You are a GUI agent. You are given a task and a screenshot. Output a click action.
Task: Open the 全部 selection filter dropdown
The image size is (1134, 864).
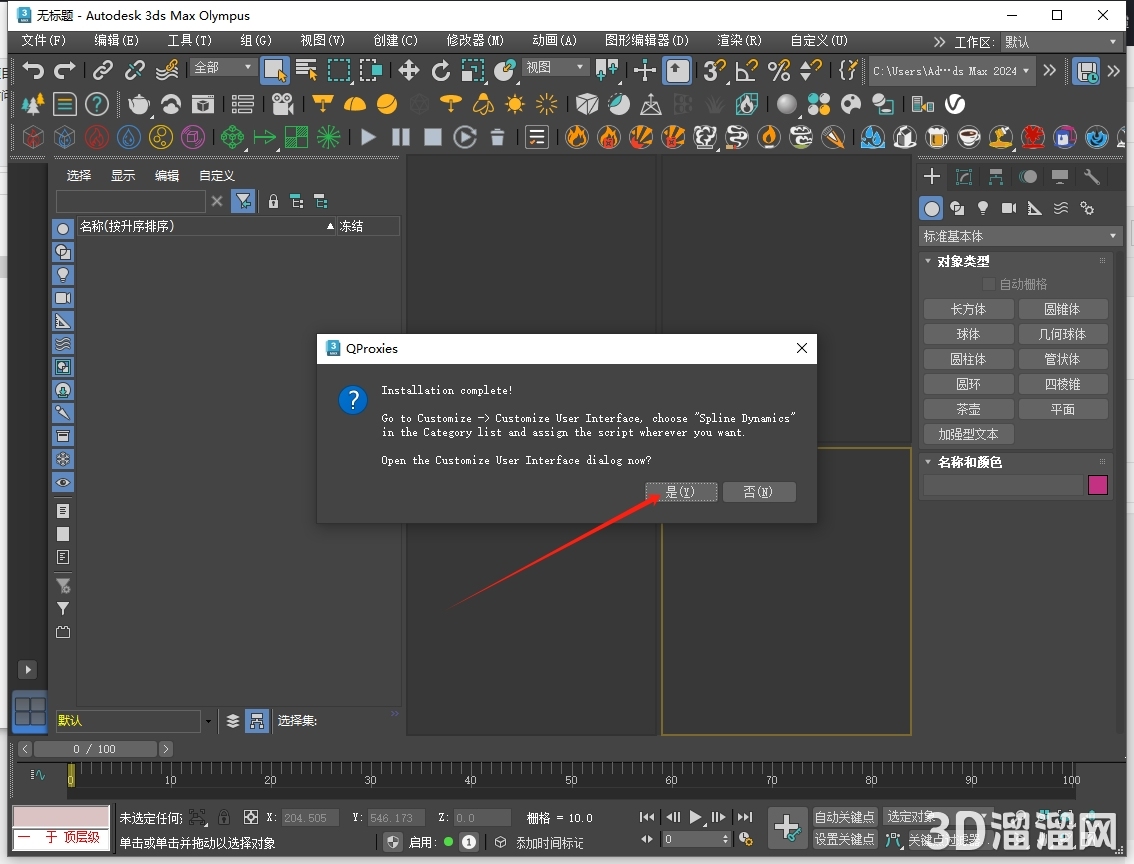(222, 67)
